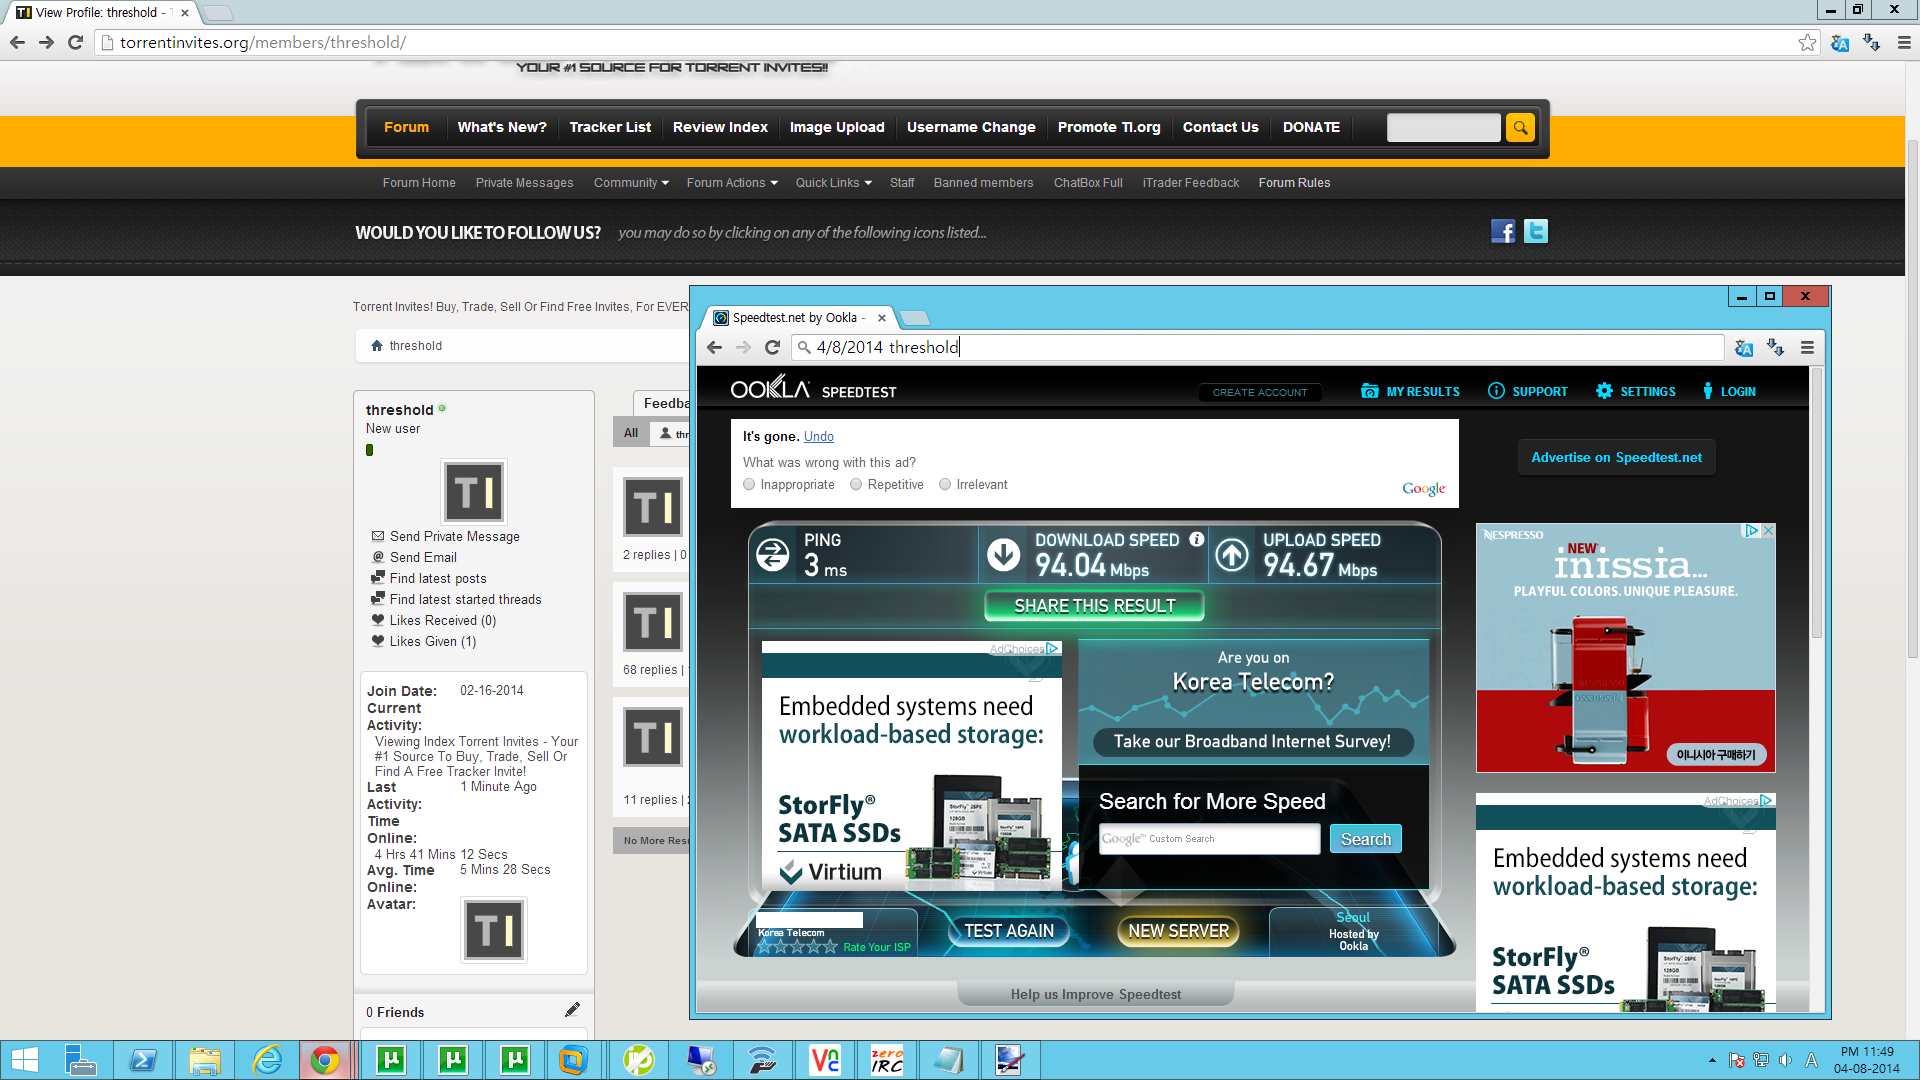
Task: Open the Facebook follow icon
Action: (x=1503, y=232)
